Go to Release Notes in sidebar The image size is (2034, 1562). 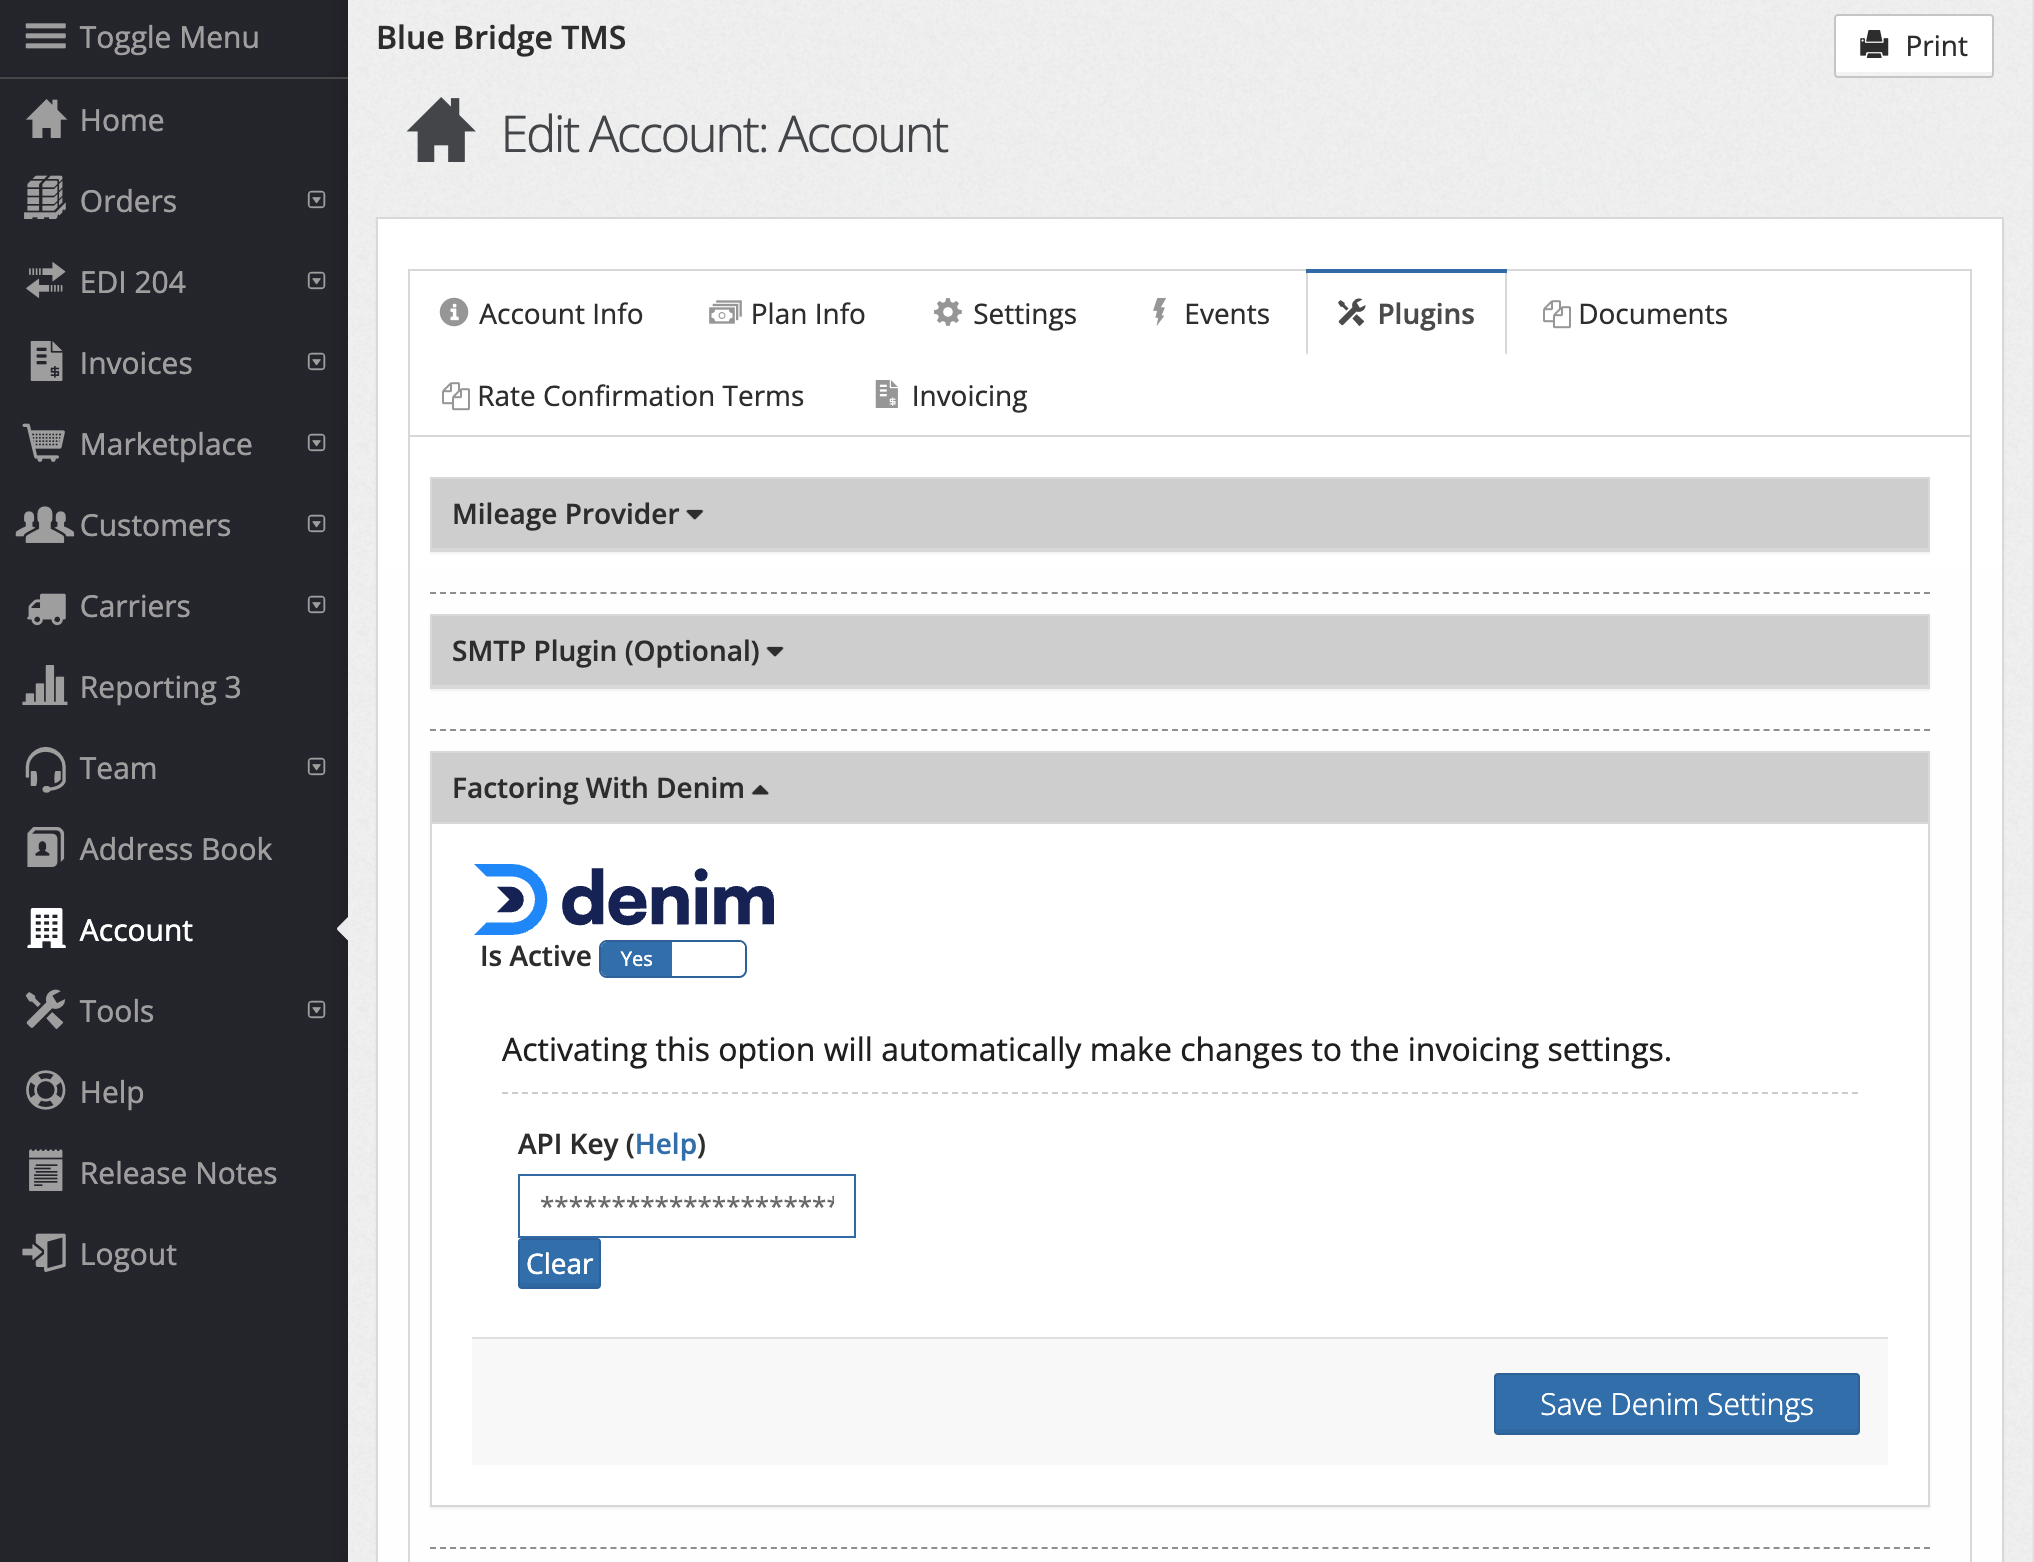point(178,1172)
